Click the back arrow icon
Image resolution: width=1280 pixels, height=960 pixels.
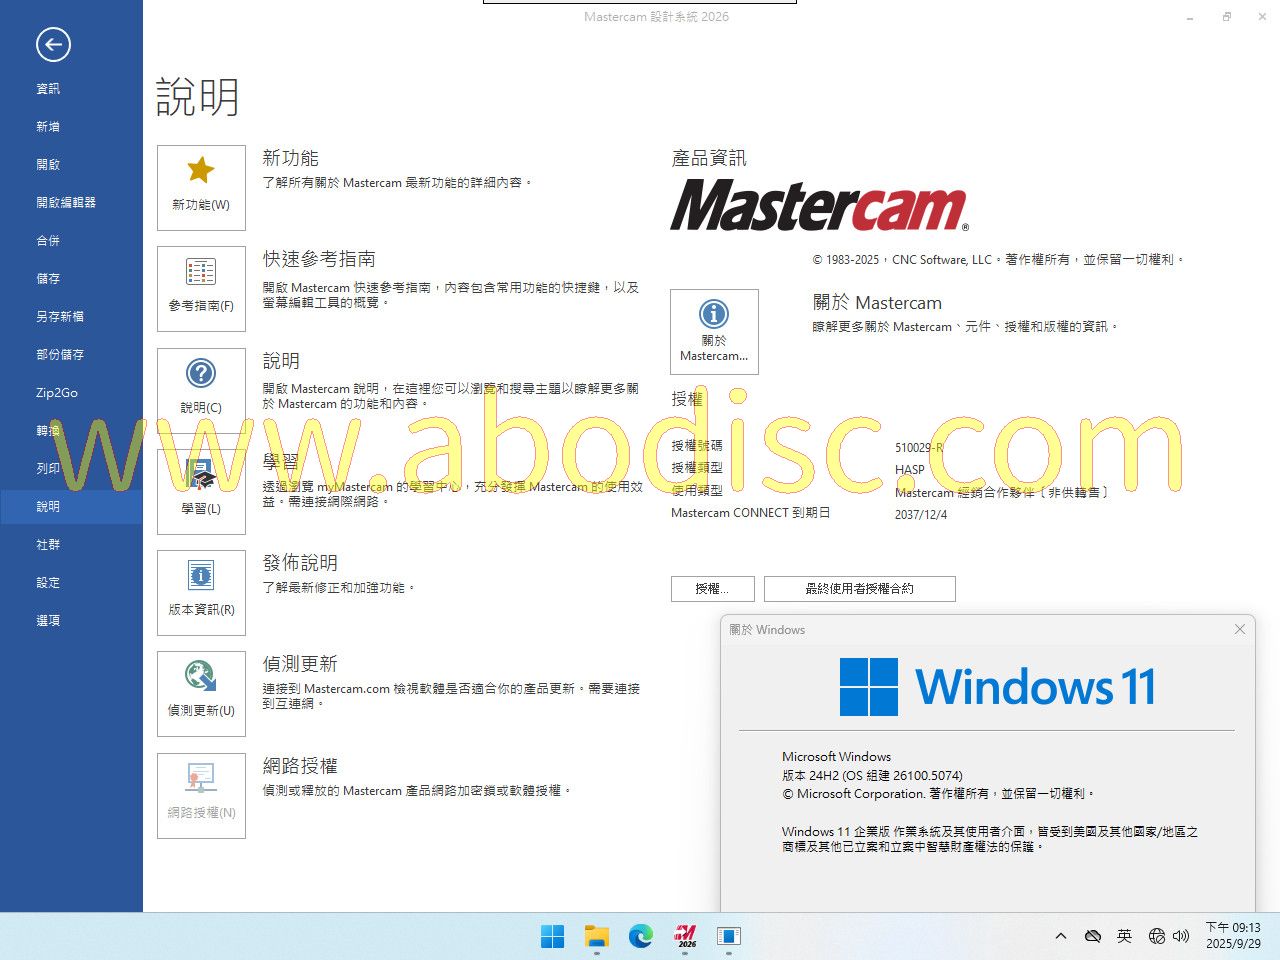(x=53, y=44)
